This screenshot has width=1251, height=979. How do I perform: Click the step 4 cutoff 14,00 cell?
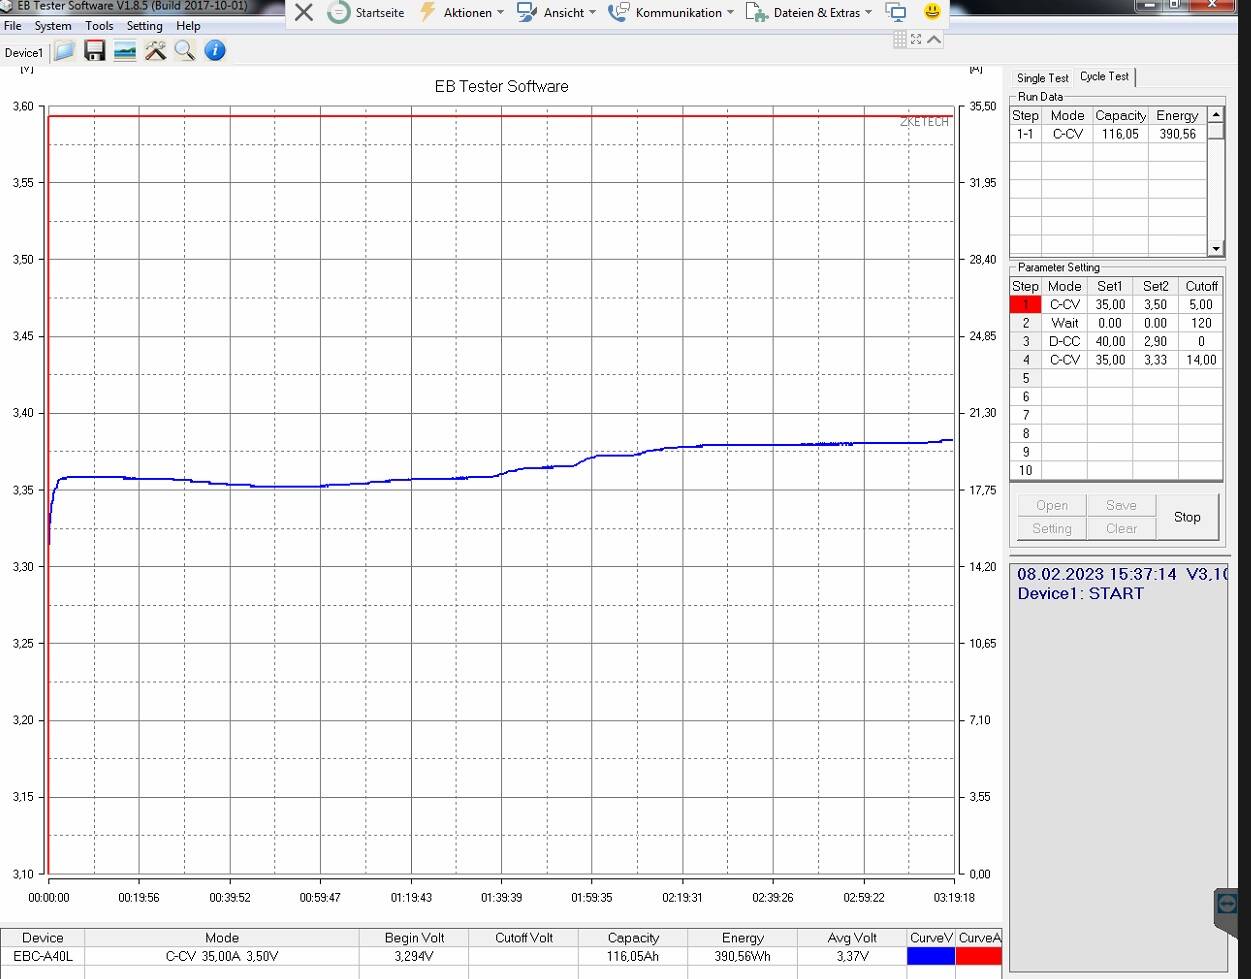(1201, 360)
